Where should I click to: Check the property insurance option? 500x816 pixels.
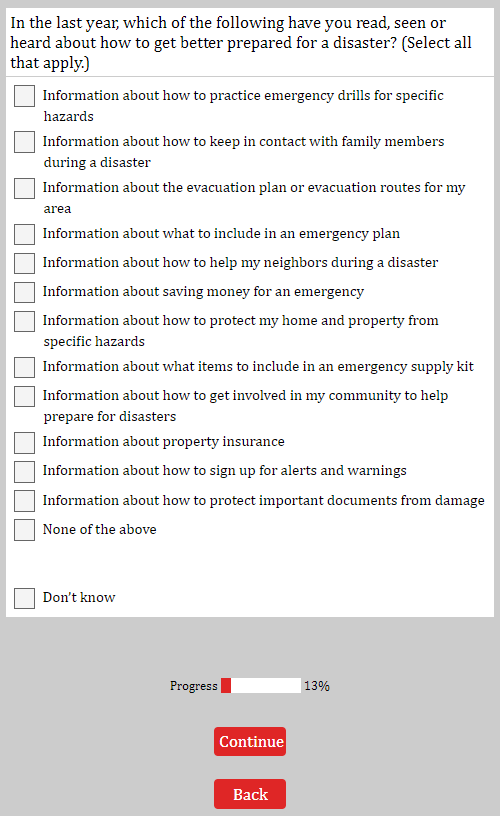point(24,442)
